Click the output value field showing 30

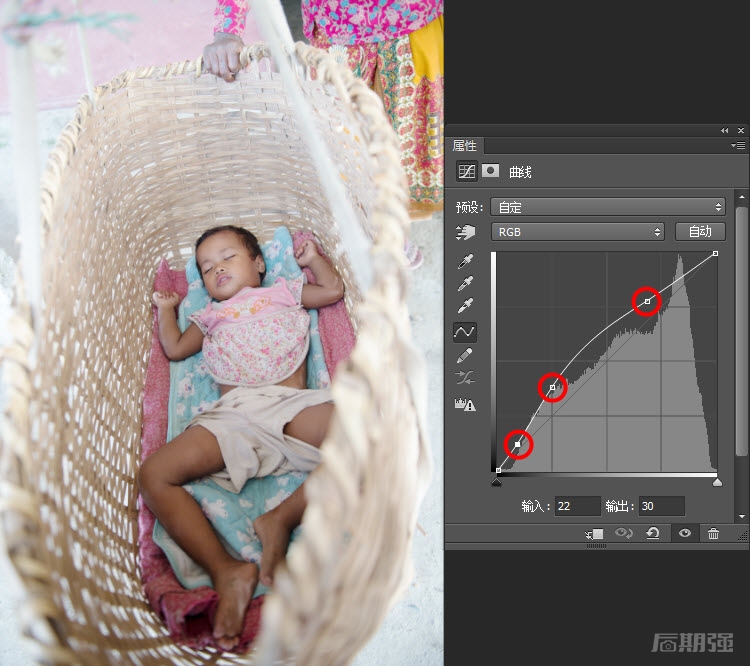coord(662,506)
